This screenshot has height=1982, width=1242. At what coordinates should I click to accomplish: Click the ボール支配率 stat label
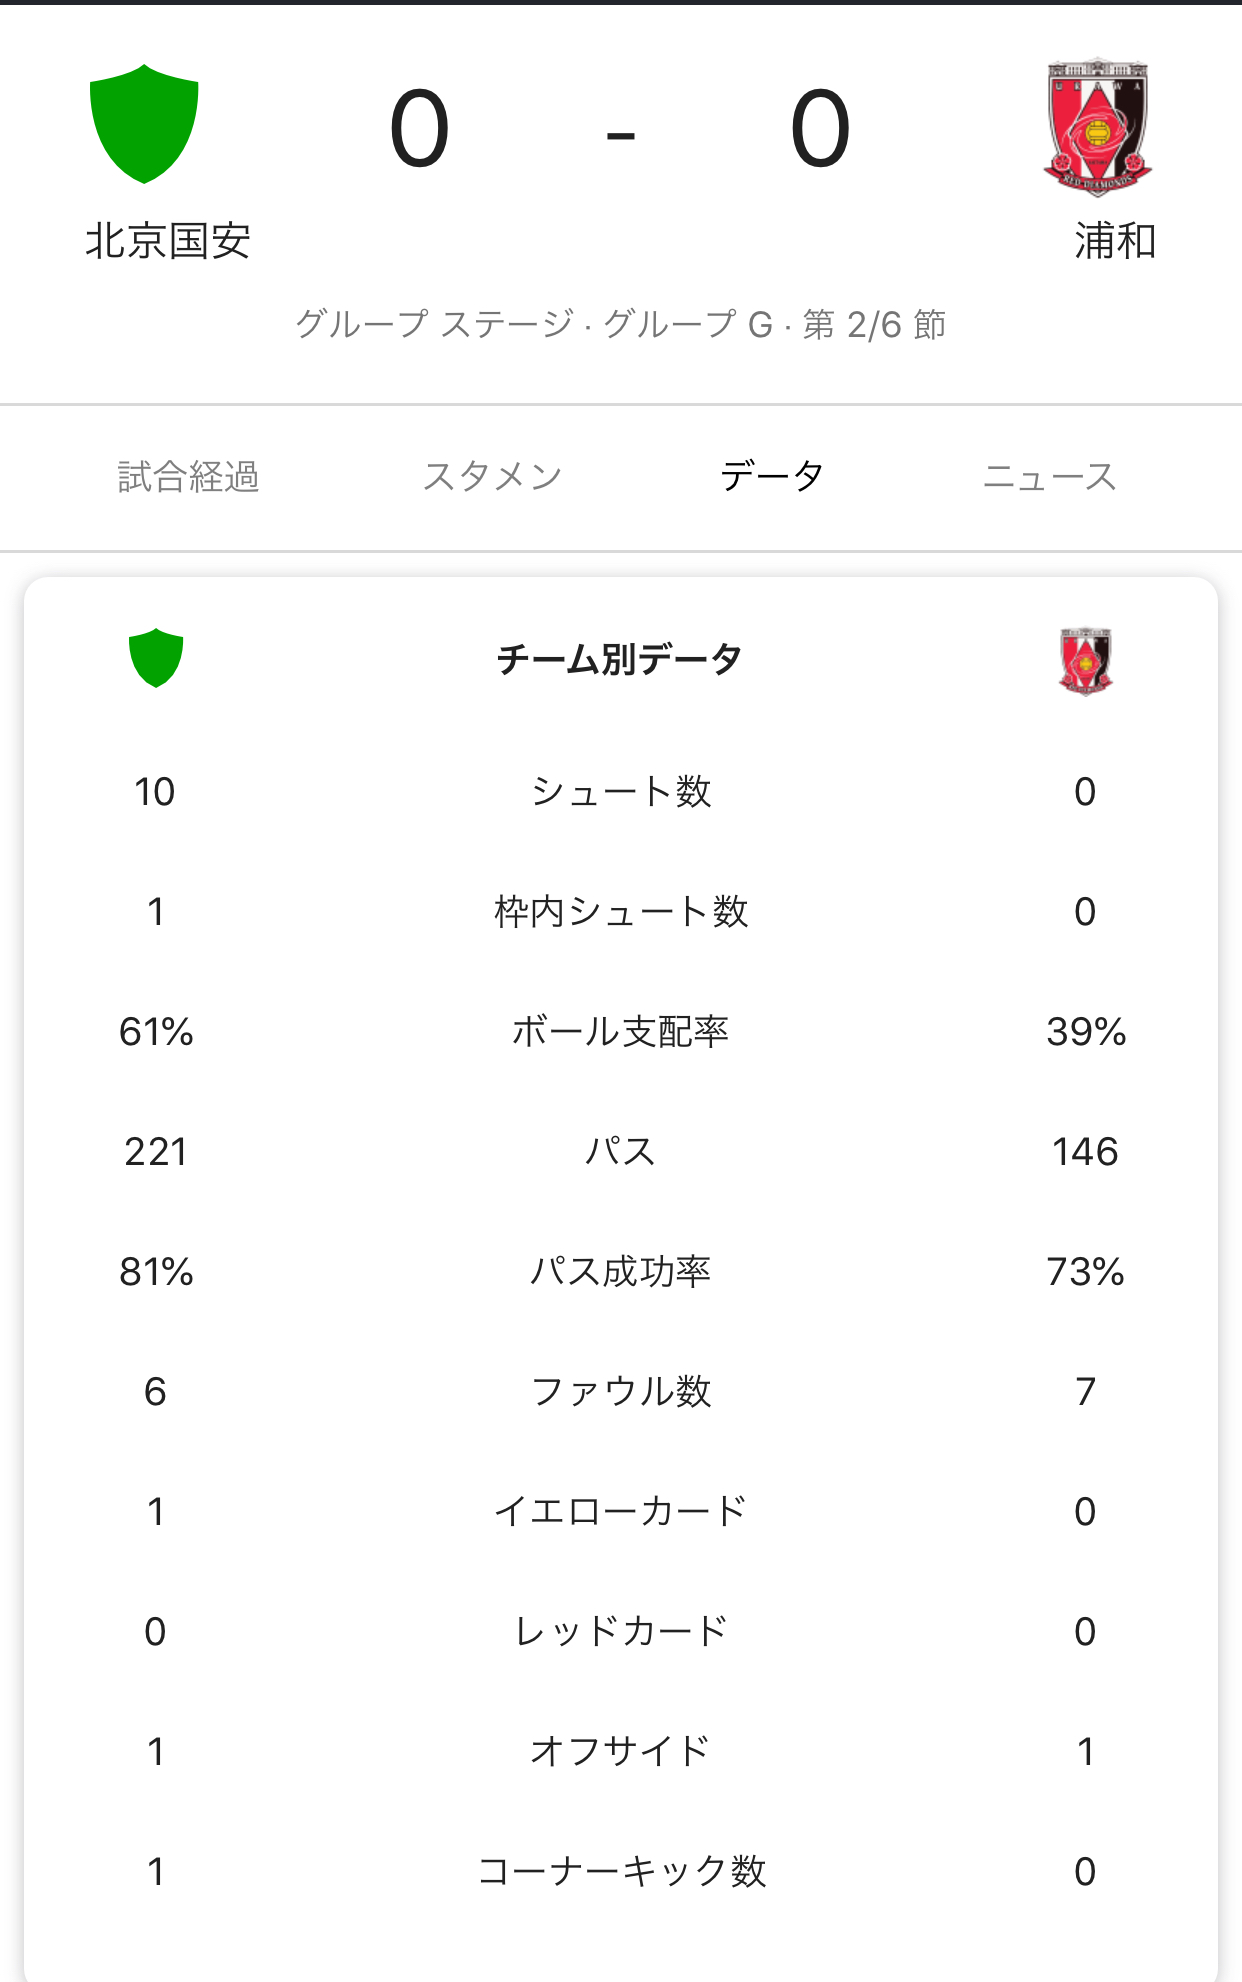620,1031
